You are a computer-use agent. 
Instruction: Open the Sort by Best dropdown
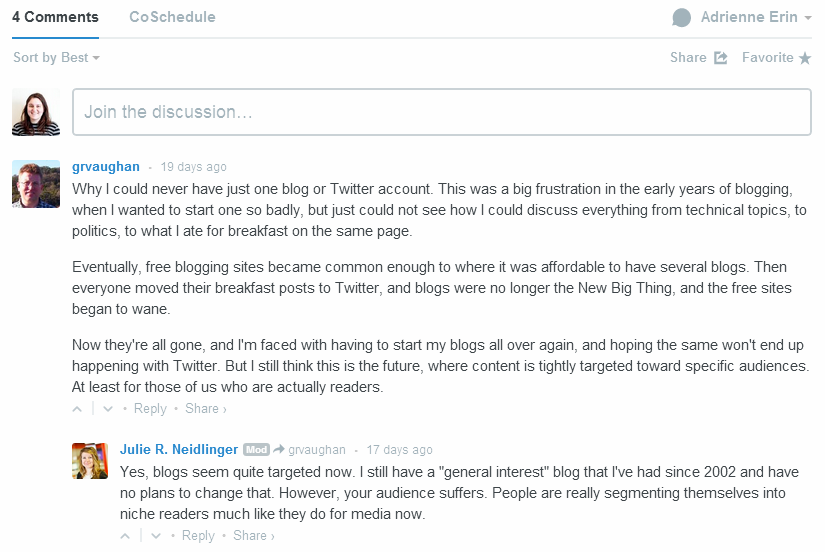[x=56, y=58]
